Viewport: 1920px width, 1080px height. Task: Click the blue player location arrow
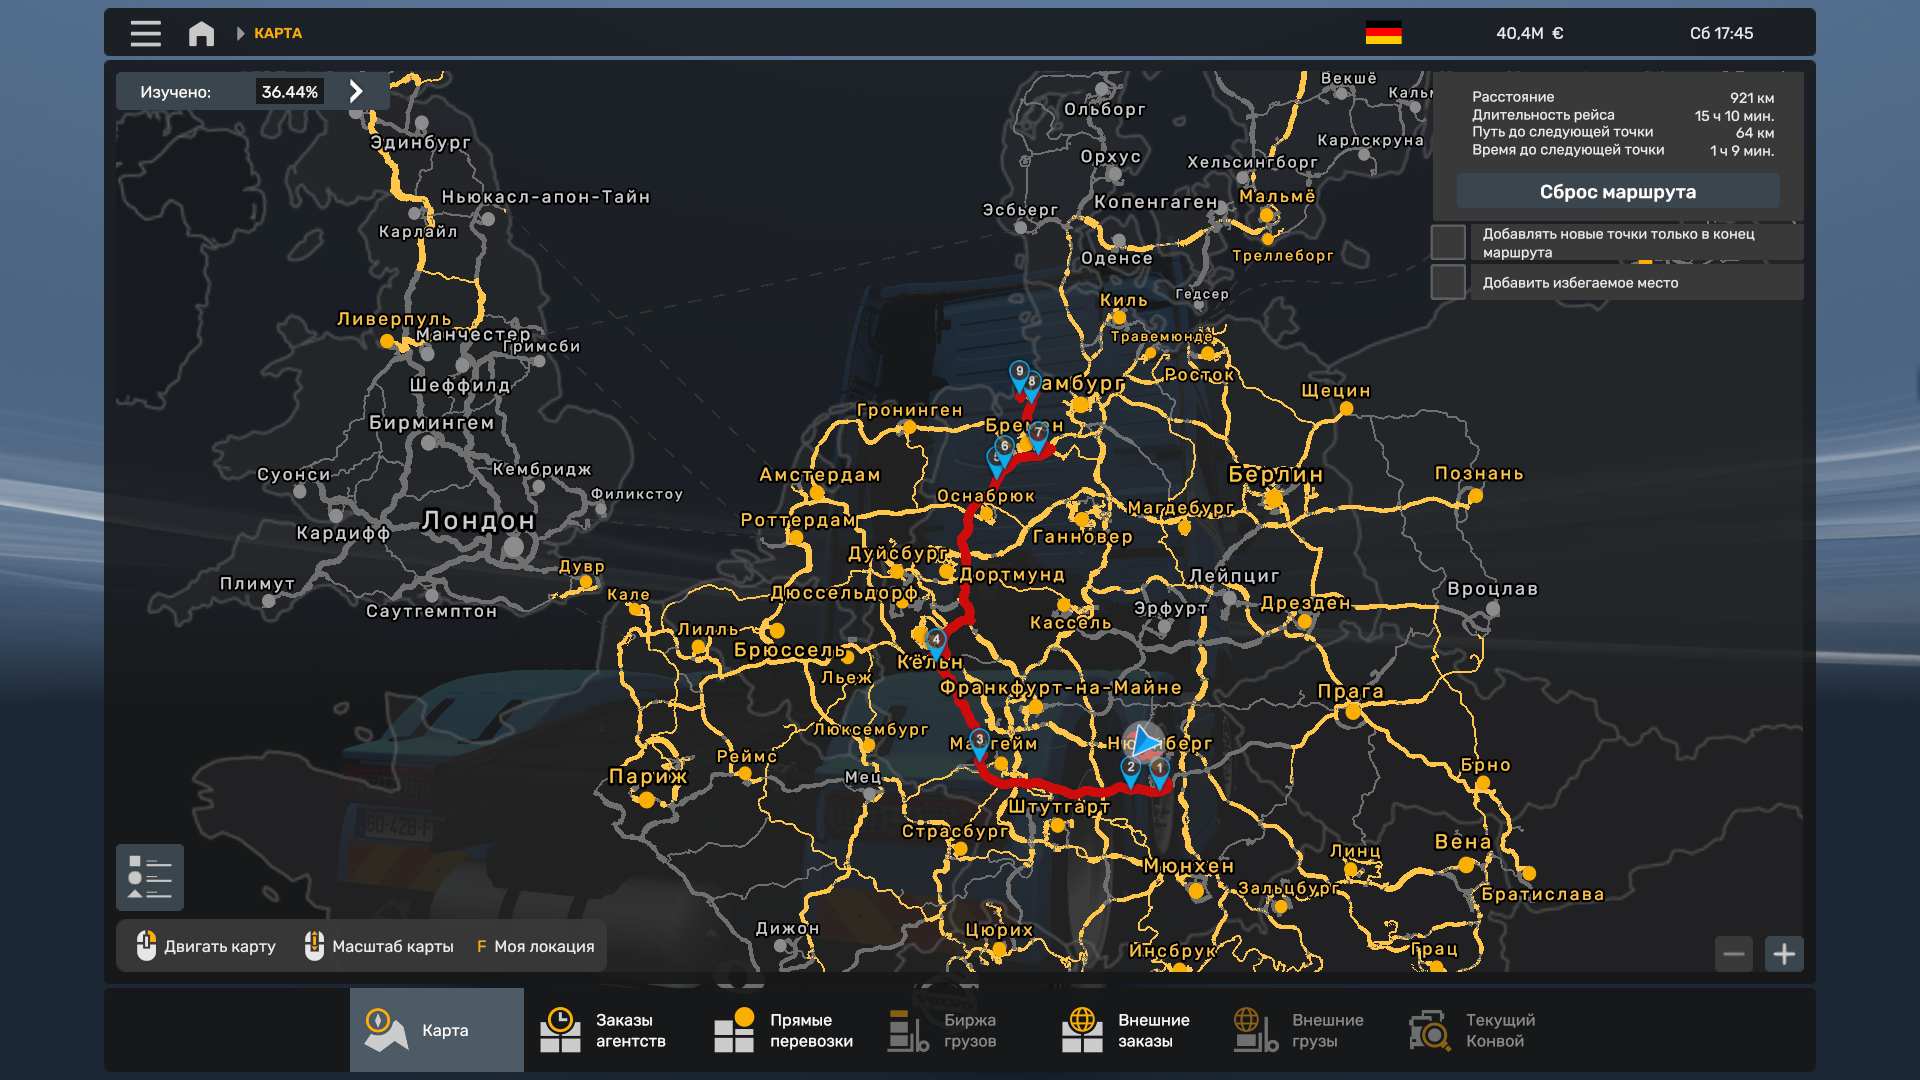(1145, 742)
